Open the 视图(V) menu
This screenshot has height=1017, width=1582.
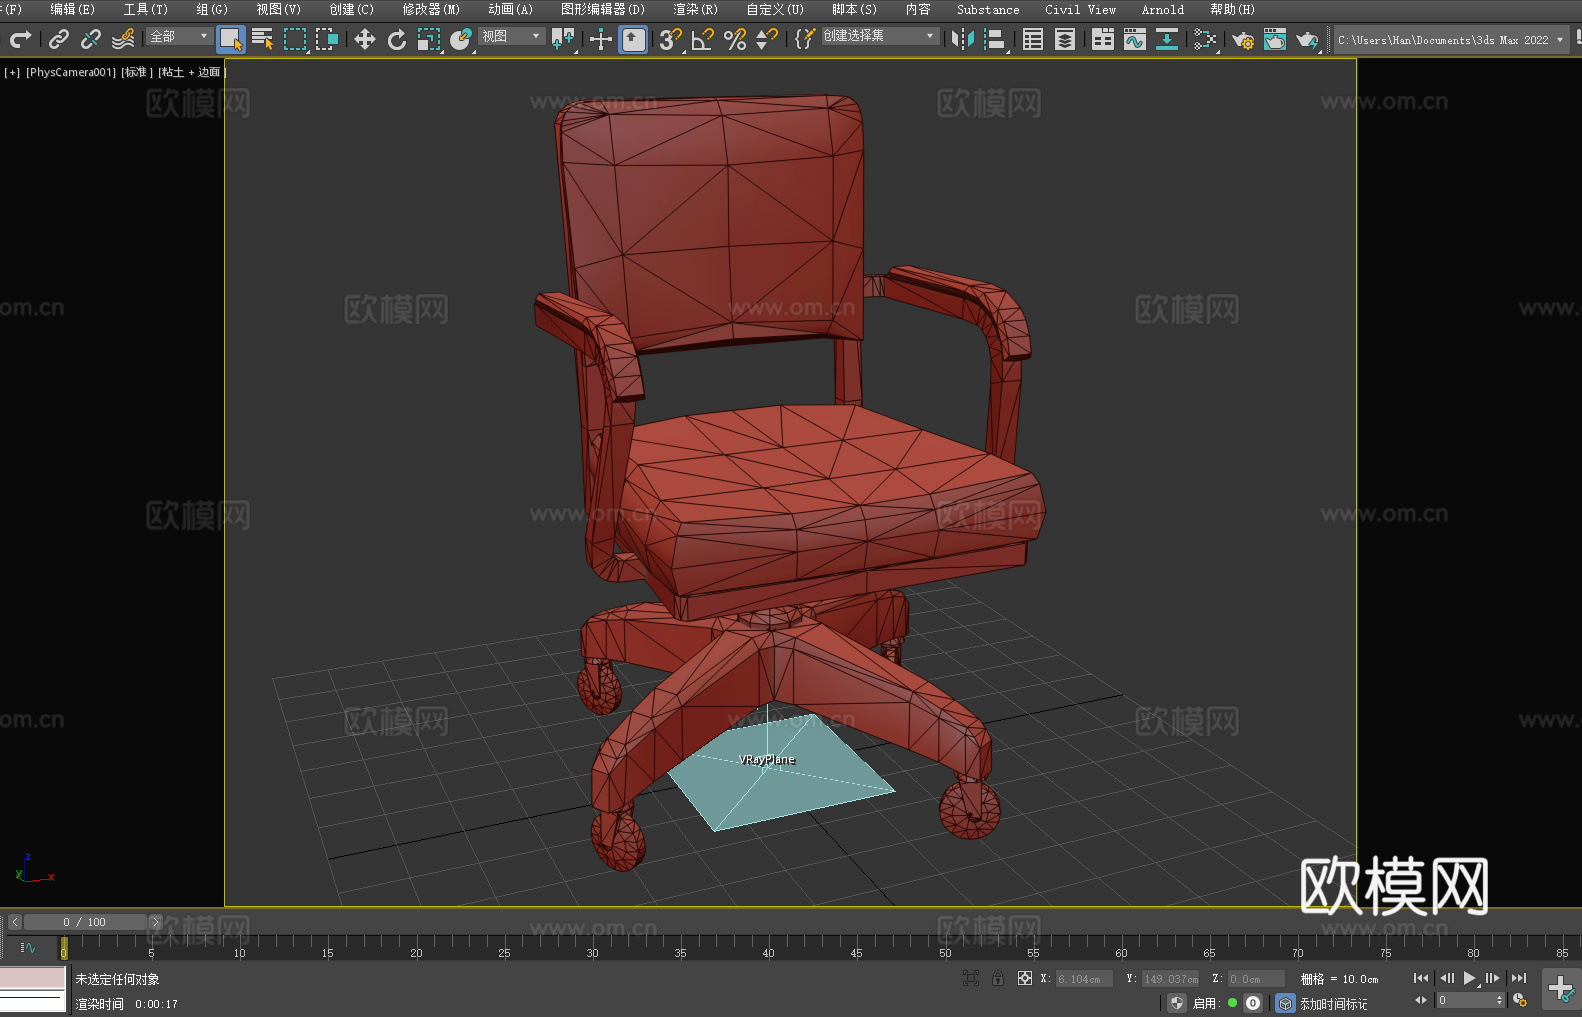point(278,9)
